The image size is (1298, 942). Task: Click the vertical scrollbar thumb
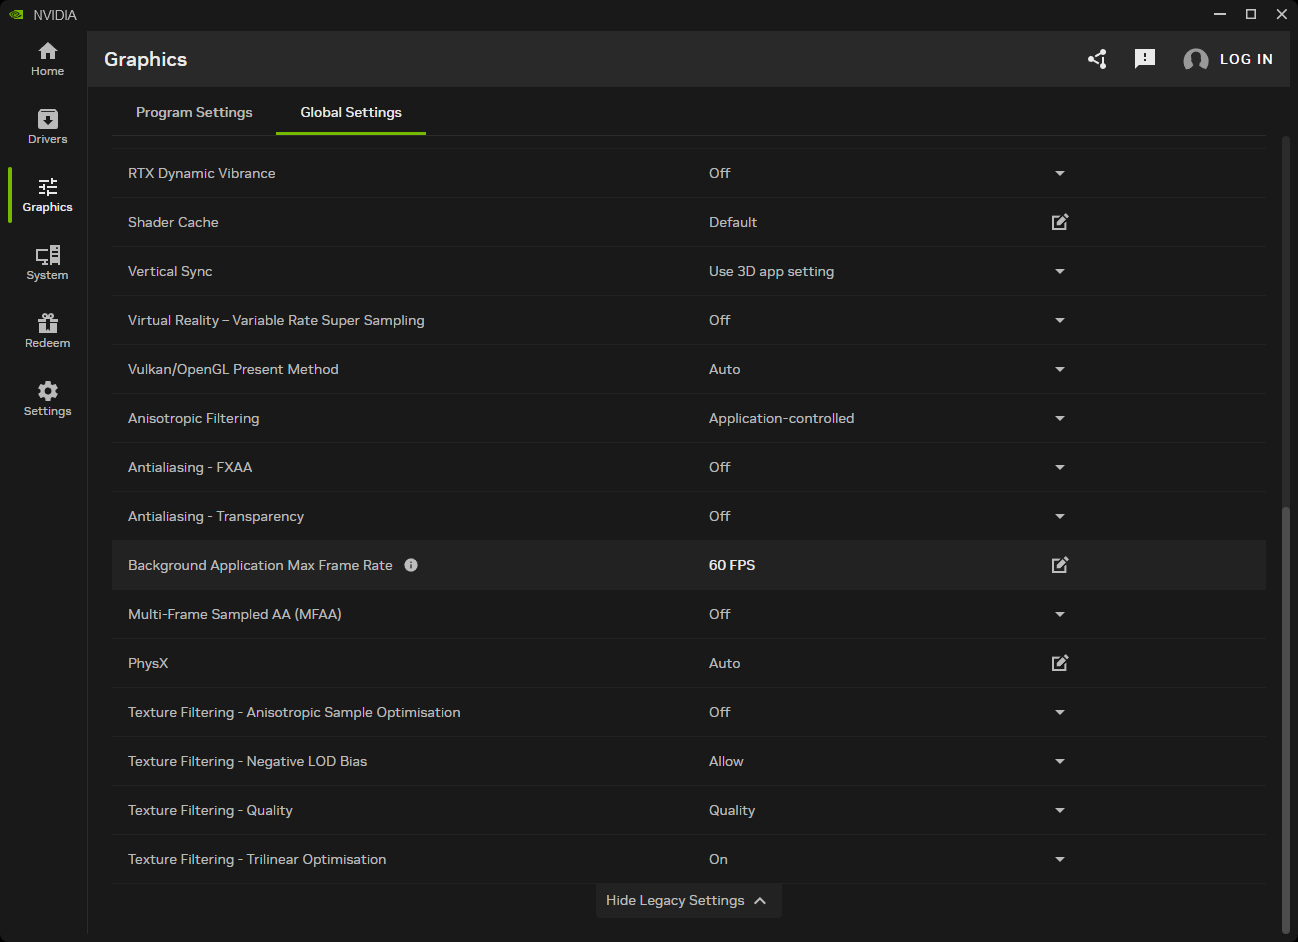tap(1286, 720)
